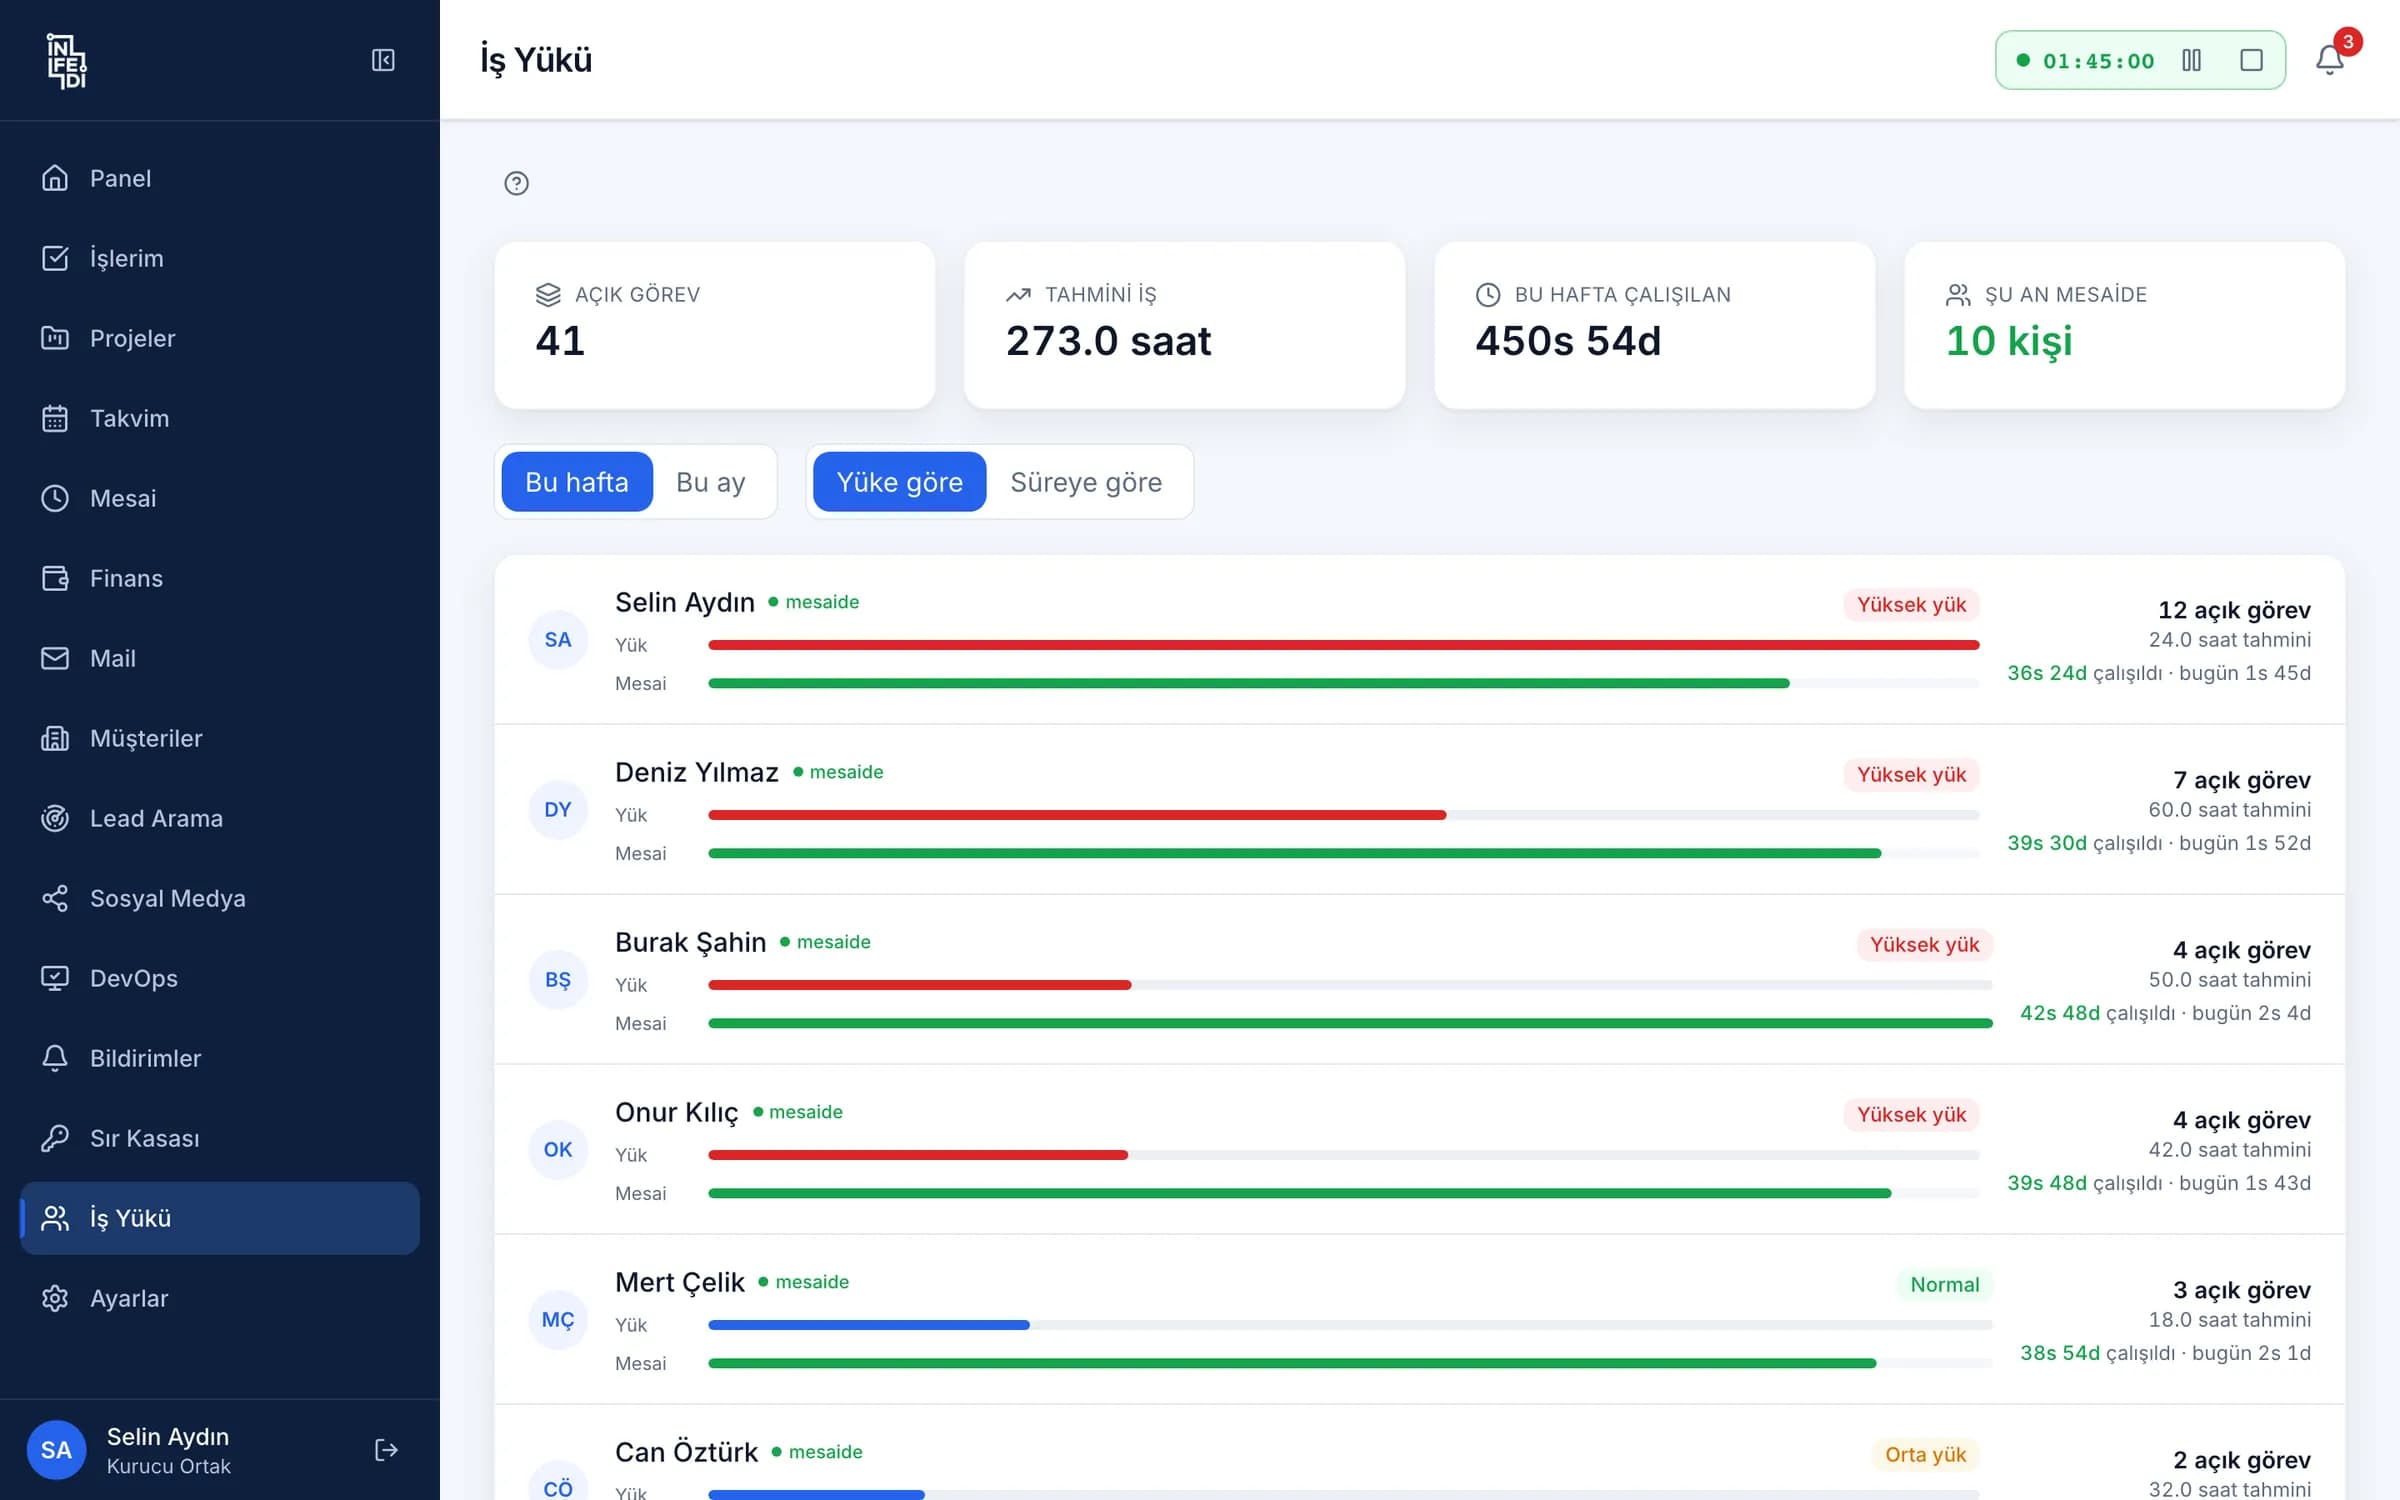Click "12 açık görev" for Selin Aydın
This screenshot has width=2400, height=1500.
tap(2234, 610)
